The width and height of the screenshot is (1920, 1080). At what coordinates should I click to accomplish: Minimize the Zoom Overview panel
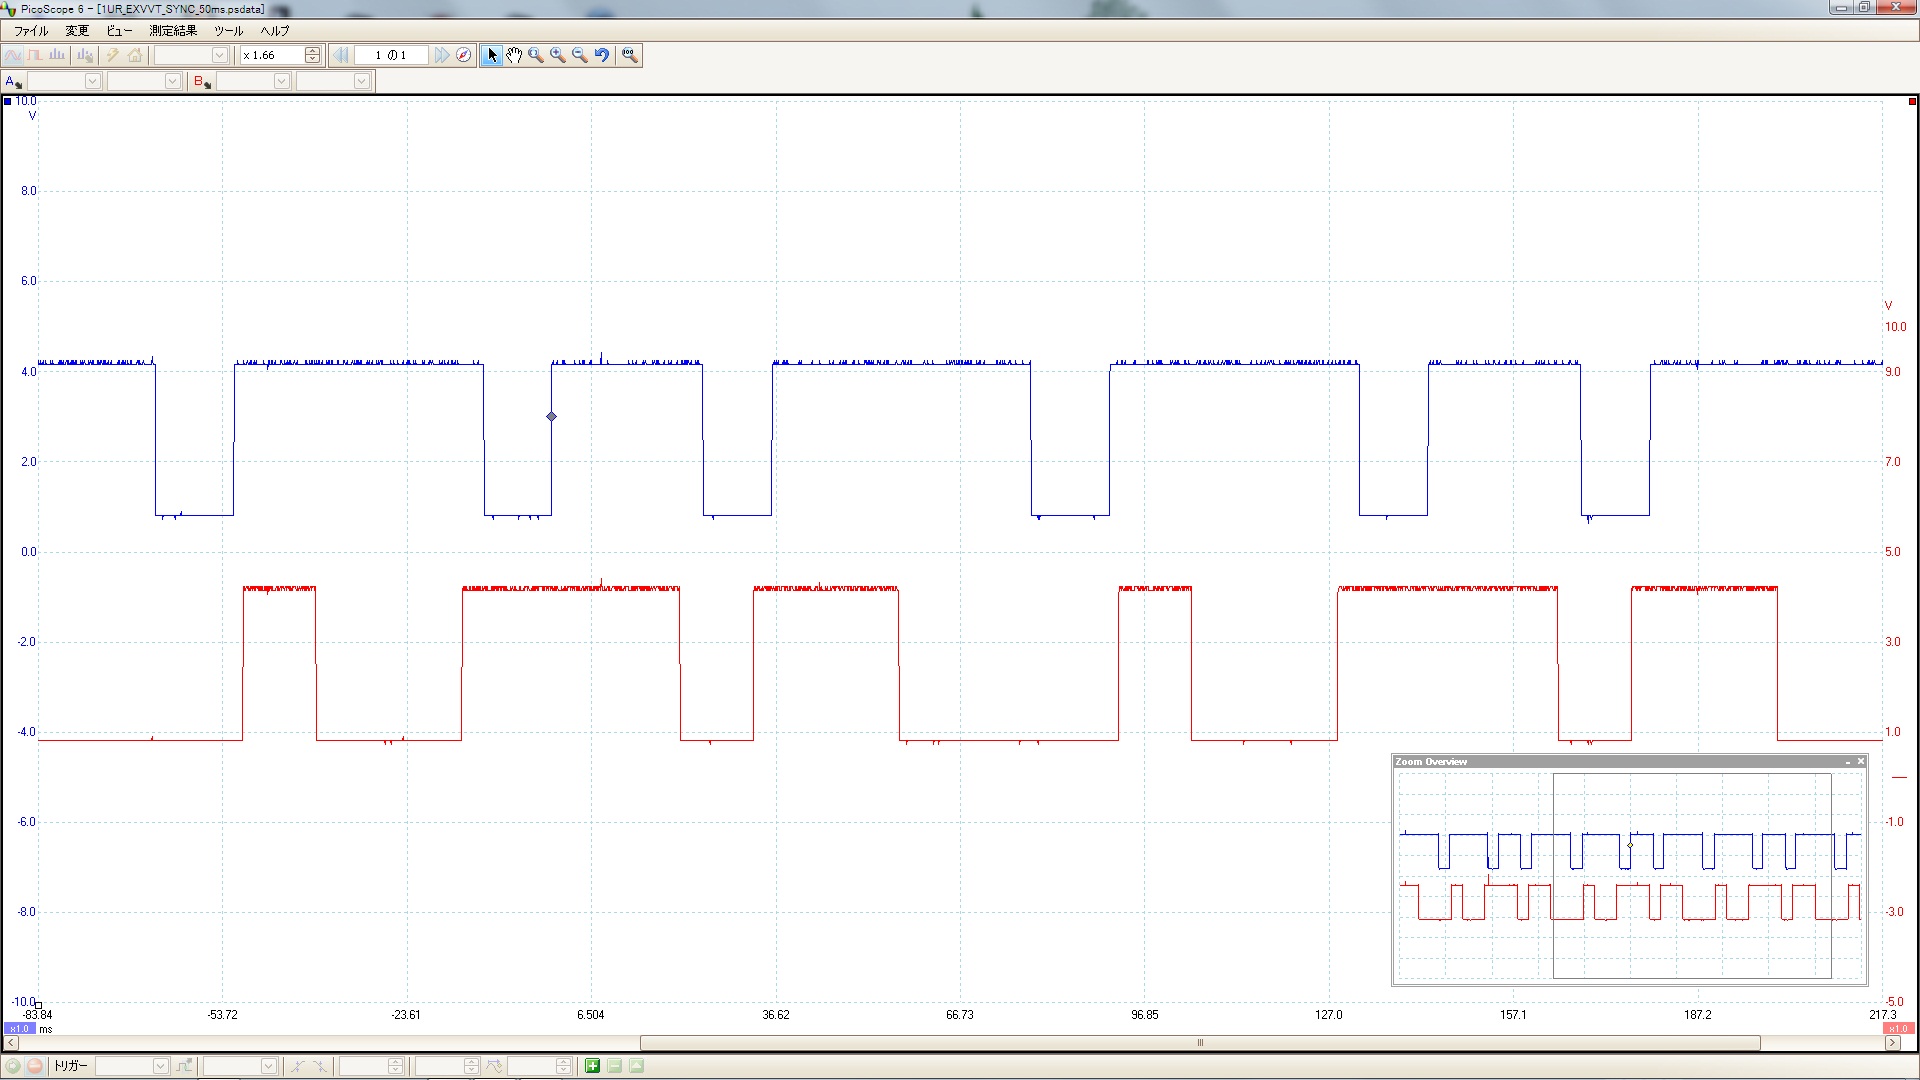click(1847, 761)
